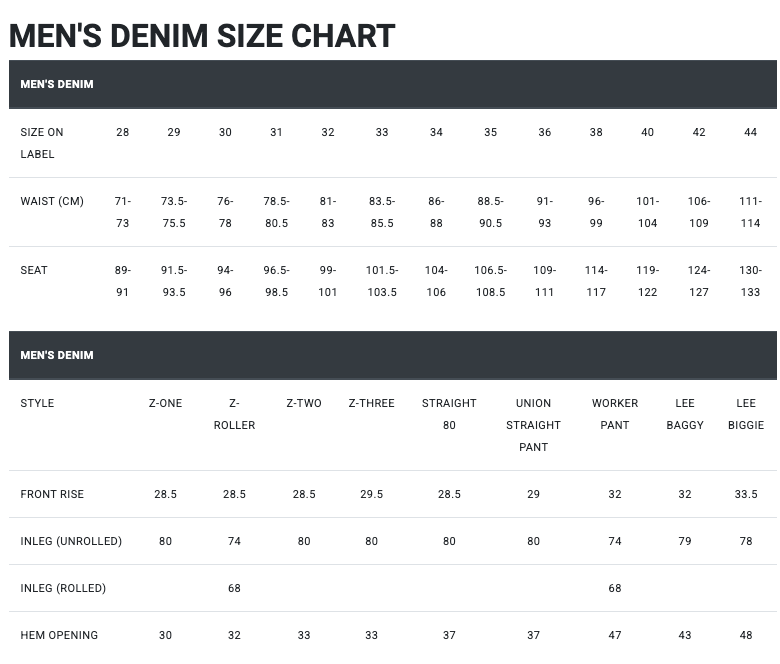This screenshot has height=664, width=780.
Task: Select the first MEN'S DENIM table header bar
Action: pyautogui.click(x=392, y=84)
